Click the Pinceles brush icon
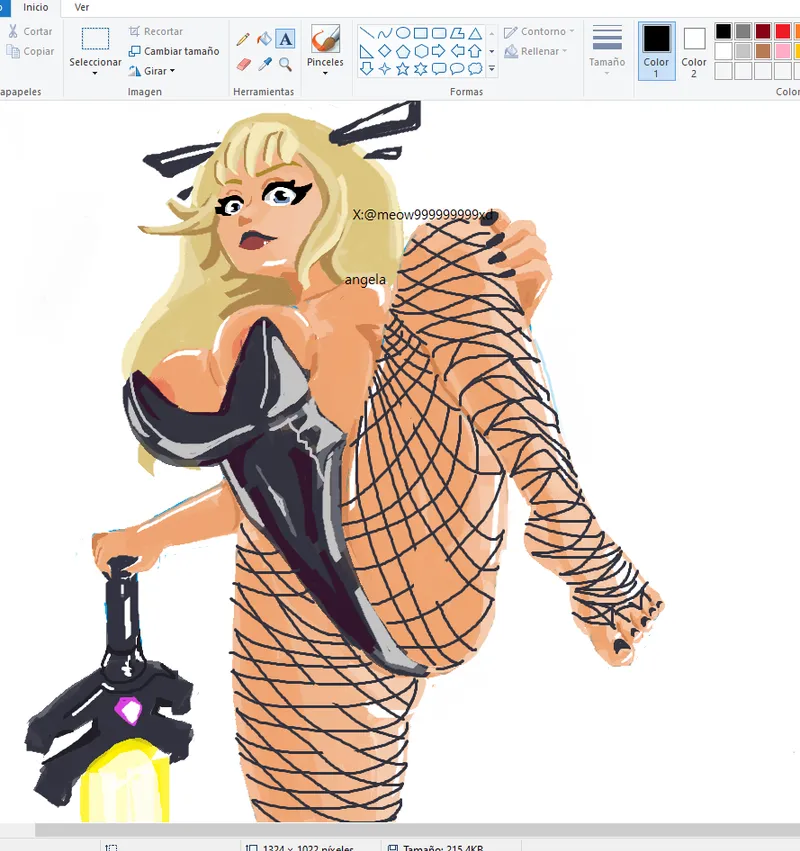The image size is (800, 851). click(325, 39)
